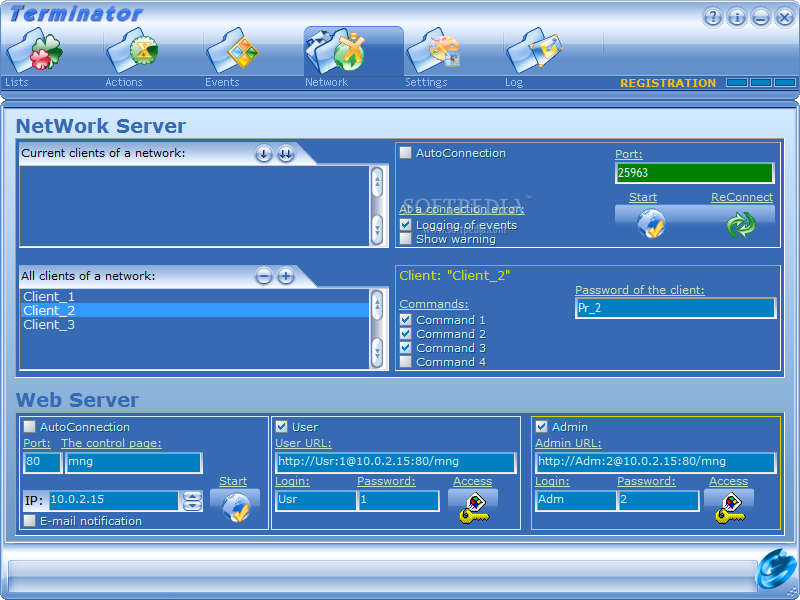Click the User URL field
Image resolution: width=800 pixels, height=600 pixels.
(x=395, y=462)
